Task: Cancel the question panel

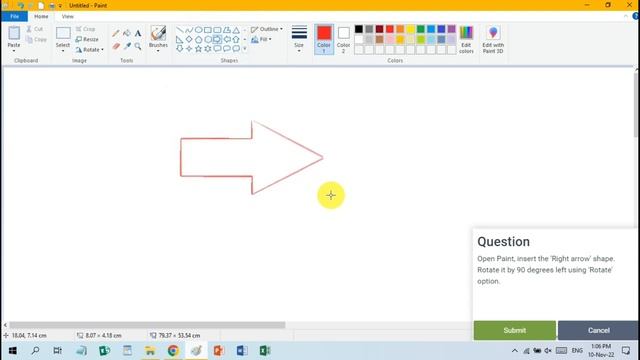Action: (598, 330)
